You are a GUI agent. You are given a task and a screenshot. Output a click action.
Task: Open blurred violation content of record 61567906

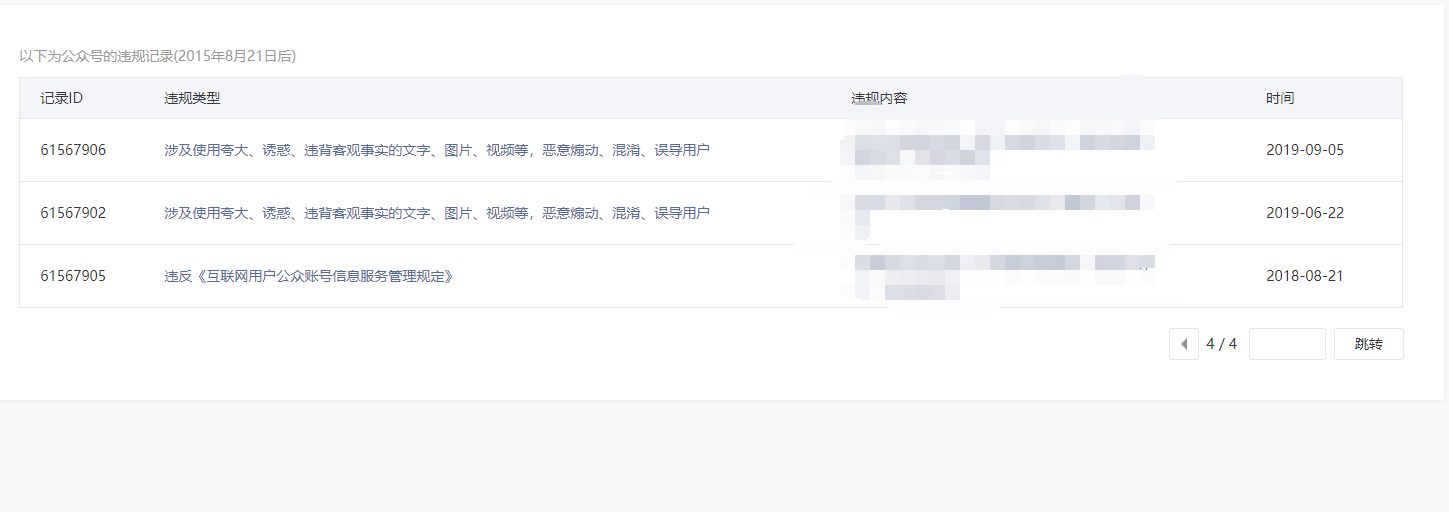[x=1000, y=149]
